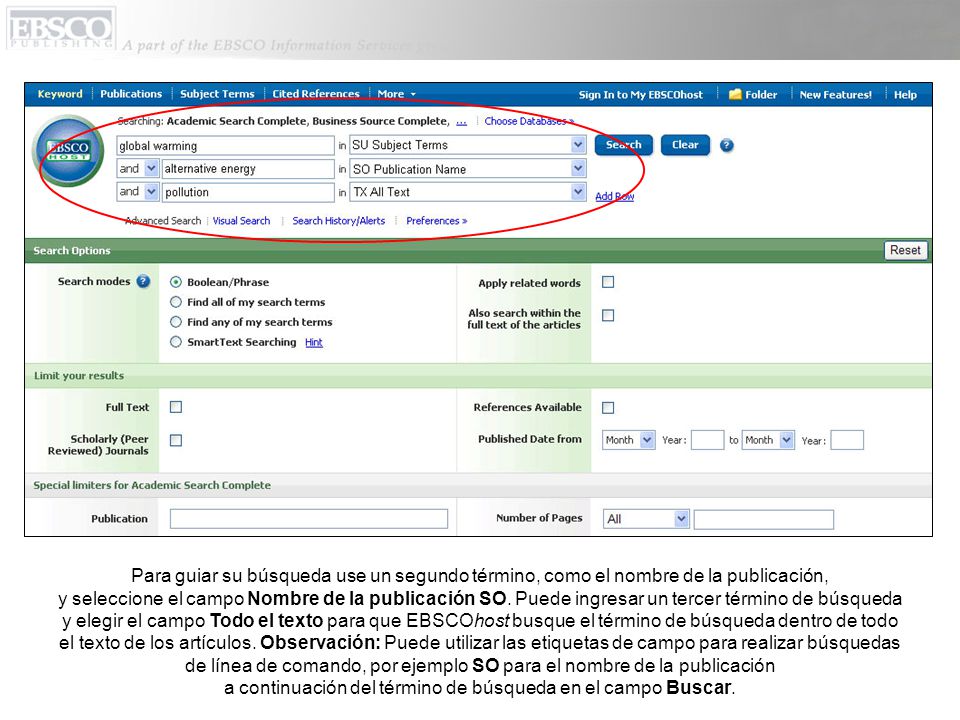The height and width of the screenshot is (720, 960).
Task: Open operator dropdown before pollution
Action: click(138, 192)
